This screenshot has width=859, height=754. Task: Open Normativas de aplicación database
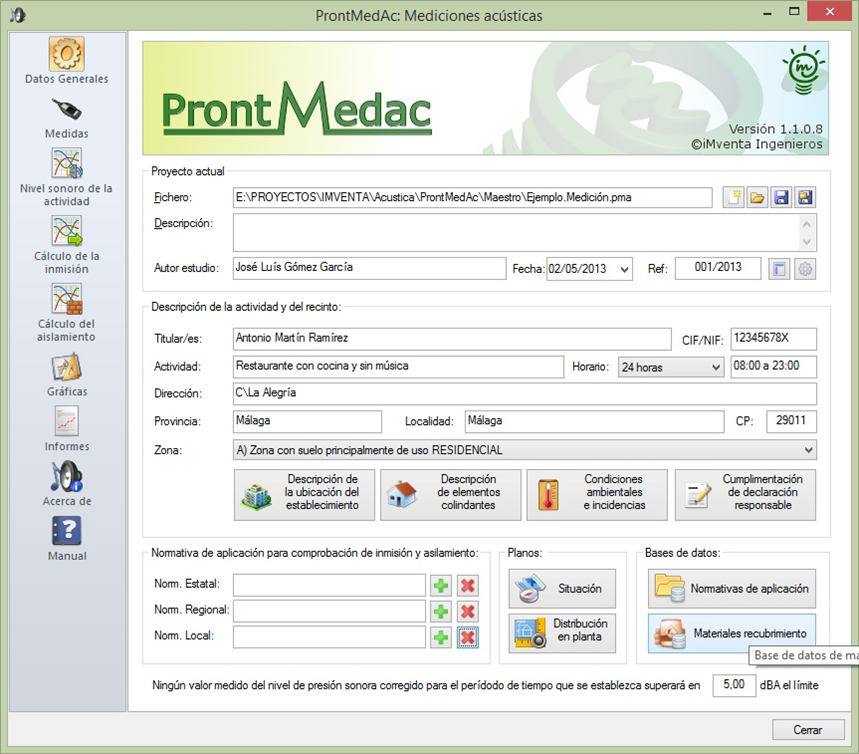point(732,589)
